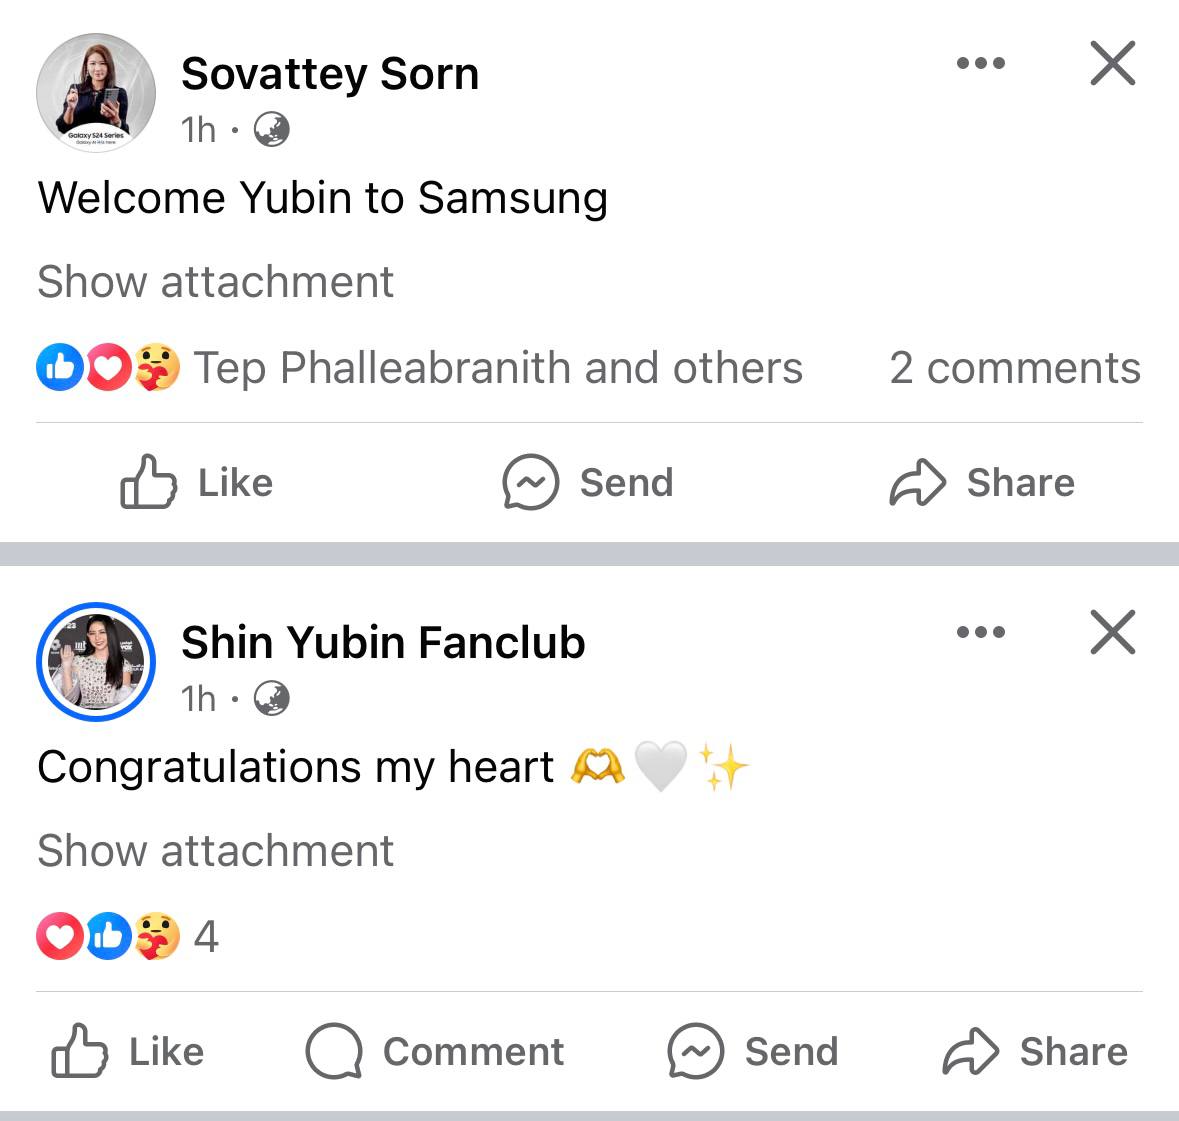The height and width of the screenshot is (1121, 1179).
Task: Expand attachment under "Welcome Yubin to Samsung"
Action: [x=215, y=282]
